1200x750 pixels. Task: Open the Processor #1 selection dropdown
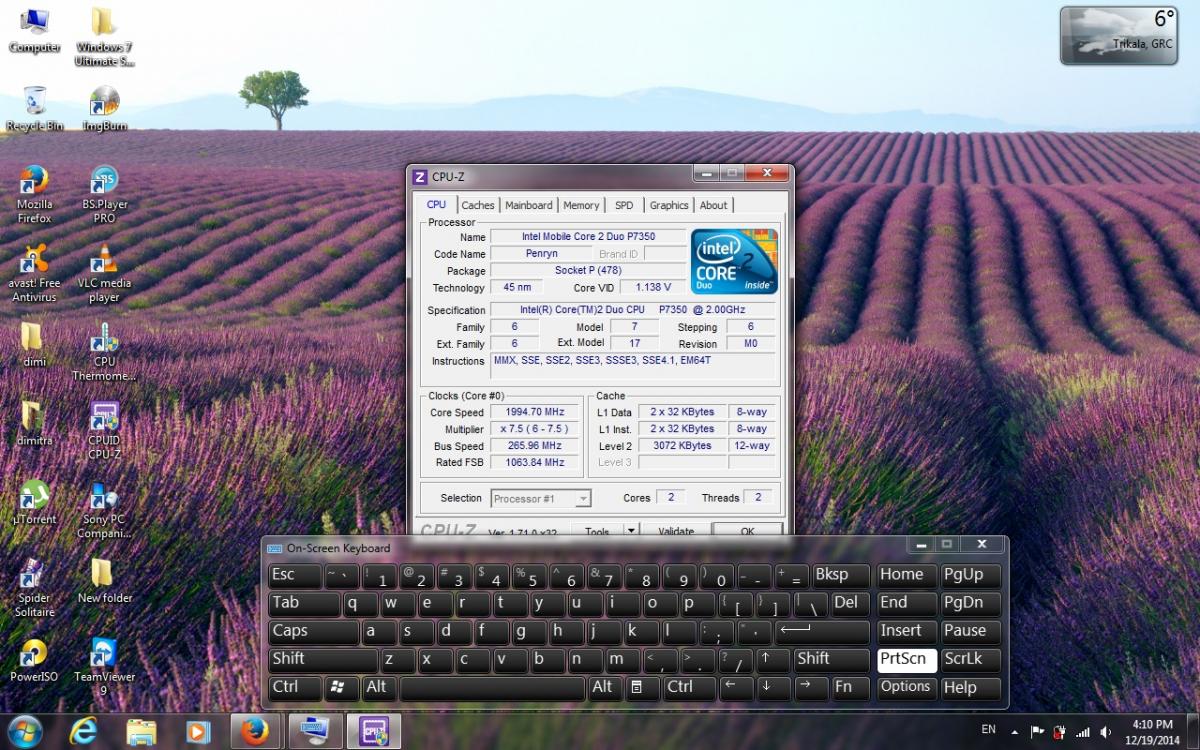541,498
